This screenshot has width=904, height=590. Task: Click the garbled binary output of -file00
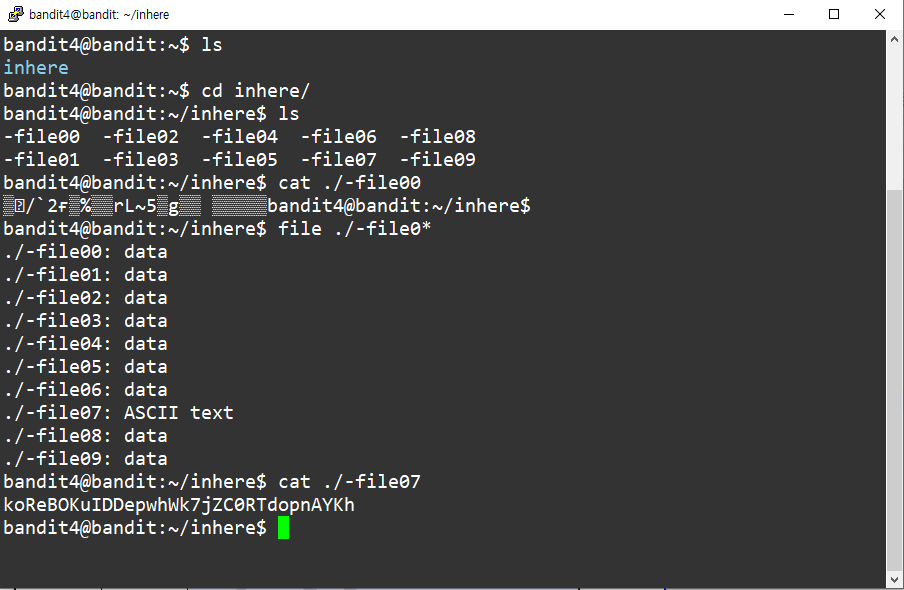point(135,206)
